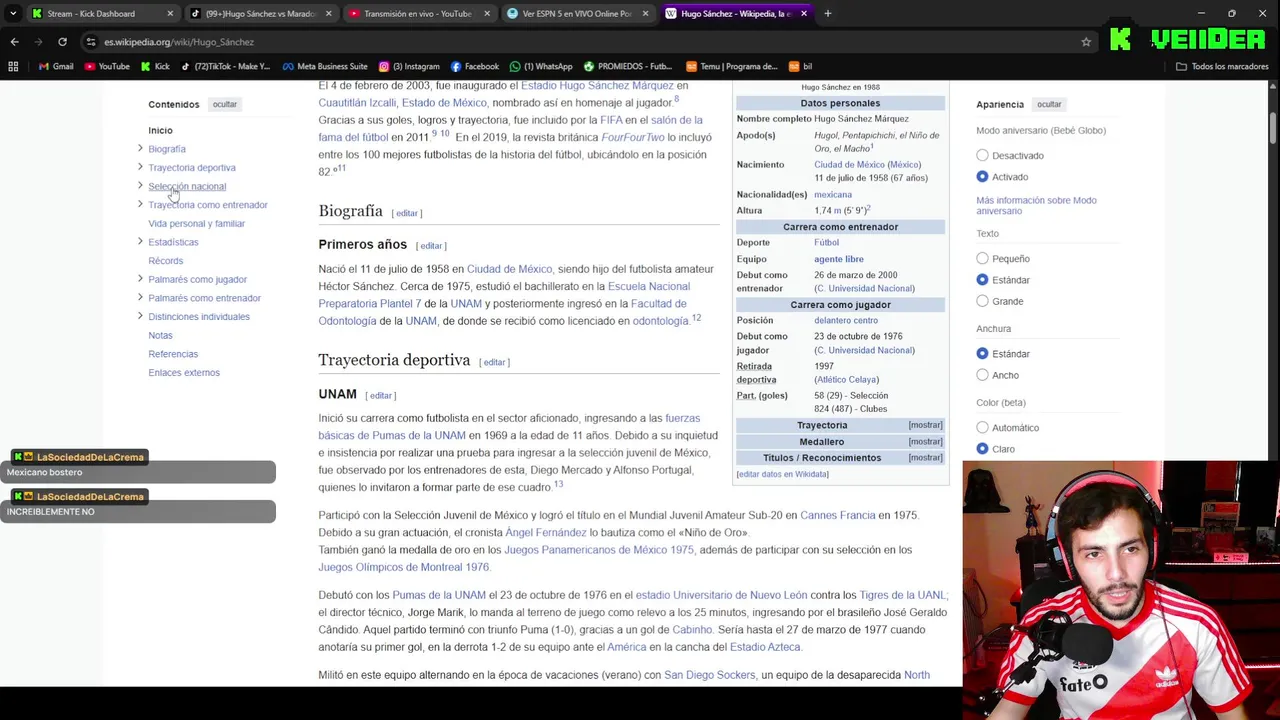Viewport: 1280px width, 720px height.
Task: Close the Stream - Kick Dashboard tab
Action: pos(170,14)
